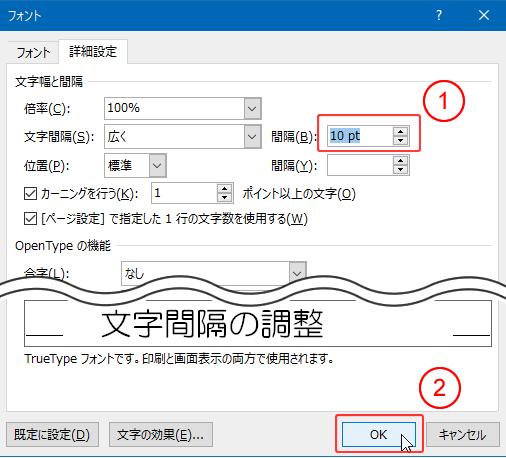The height and width of the screenshot is (458, 506).
Task: Open the 倍率 100% dropdown
Action: tap(252, 109)
